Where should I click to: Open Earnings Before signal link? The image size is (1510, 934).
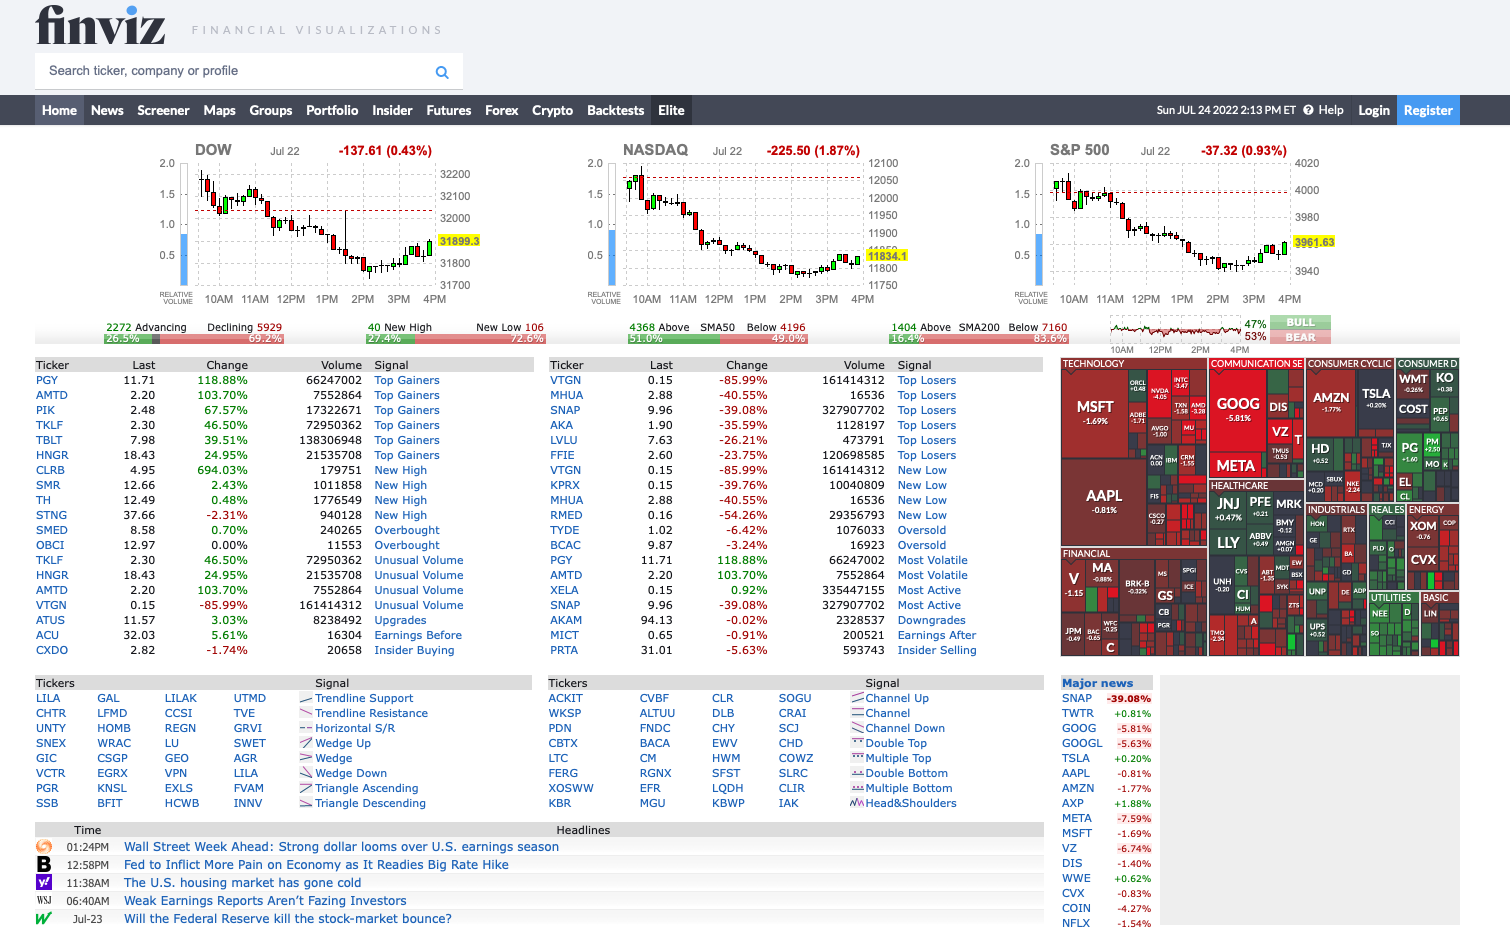tap(418, 635)
